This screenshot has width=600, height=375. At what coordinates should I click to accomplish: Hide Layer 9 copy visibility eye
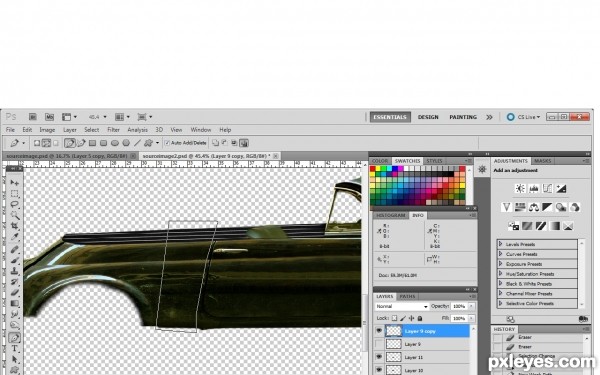click(379, 331)
